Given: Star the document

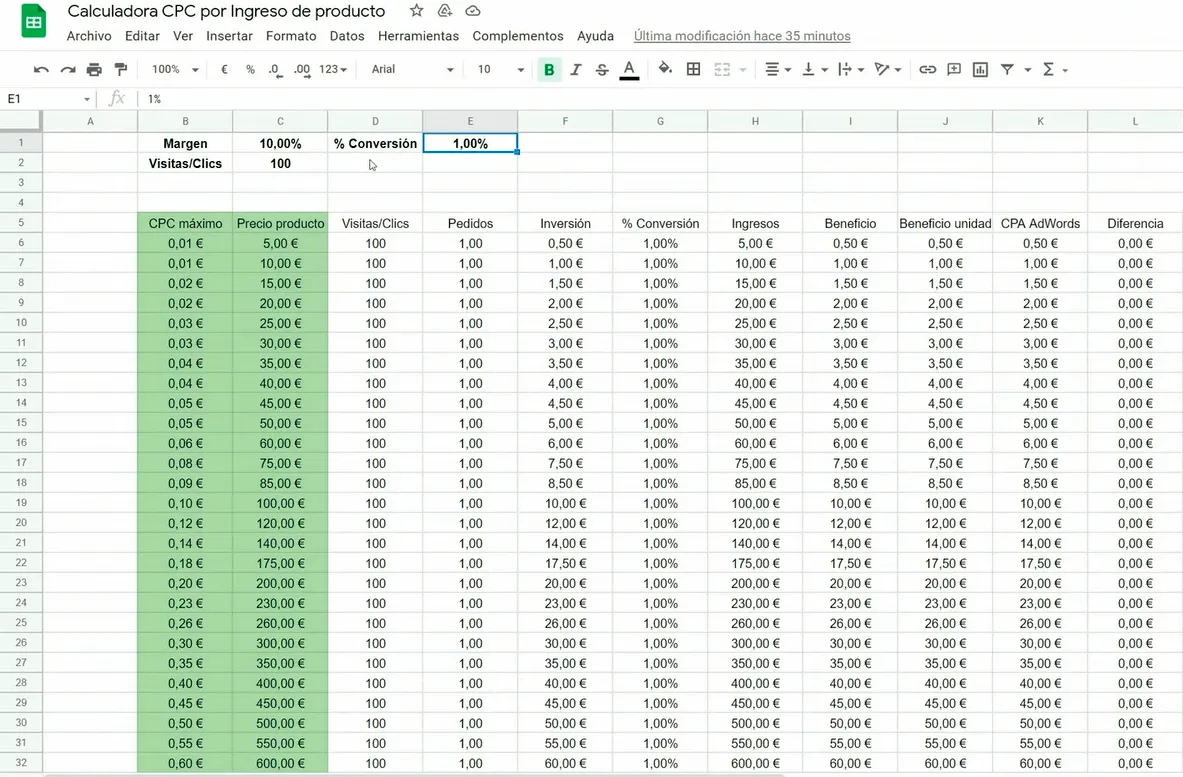Looking at the screenshot, I should click(416, 11).
